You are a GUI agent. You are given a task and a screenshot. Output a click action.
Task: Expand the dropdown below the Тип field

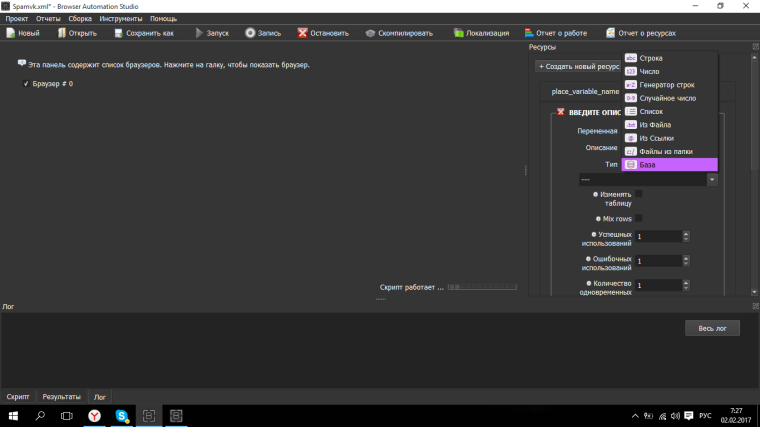pyautogui.click(x=711, y=179)
